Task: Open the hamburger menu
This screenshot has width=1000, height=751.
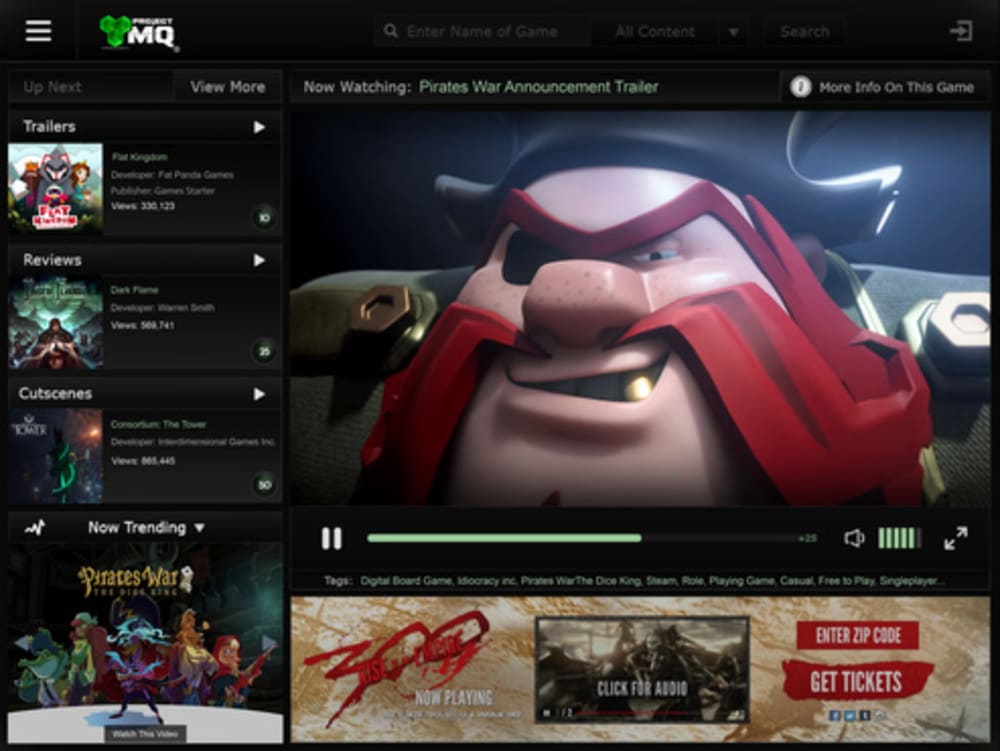Action: pyautogui.click(x=38, y=31)
